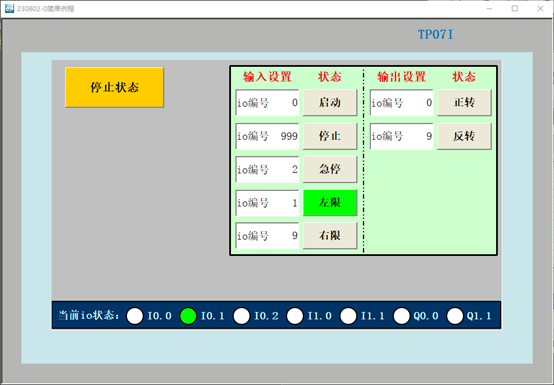Click the yellow 停止状态 status button
Screen dimensions: 554x385
114,87
